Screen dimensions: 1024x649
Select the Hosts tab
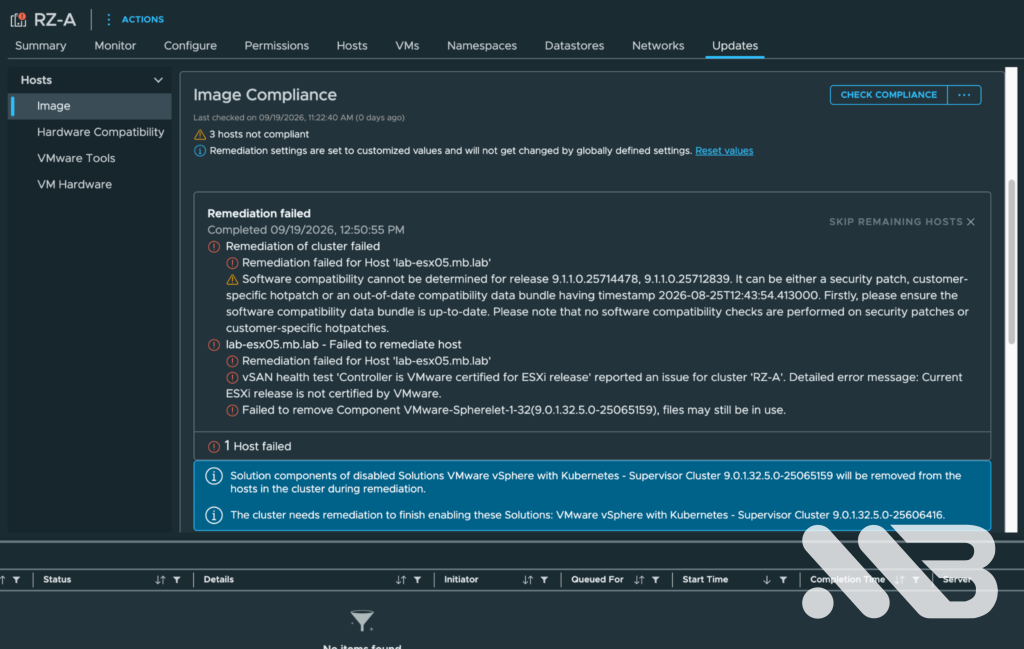[352, 46]
